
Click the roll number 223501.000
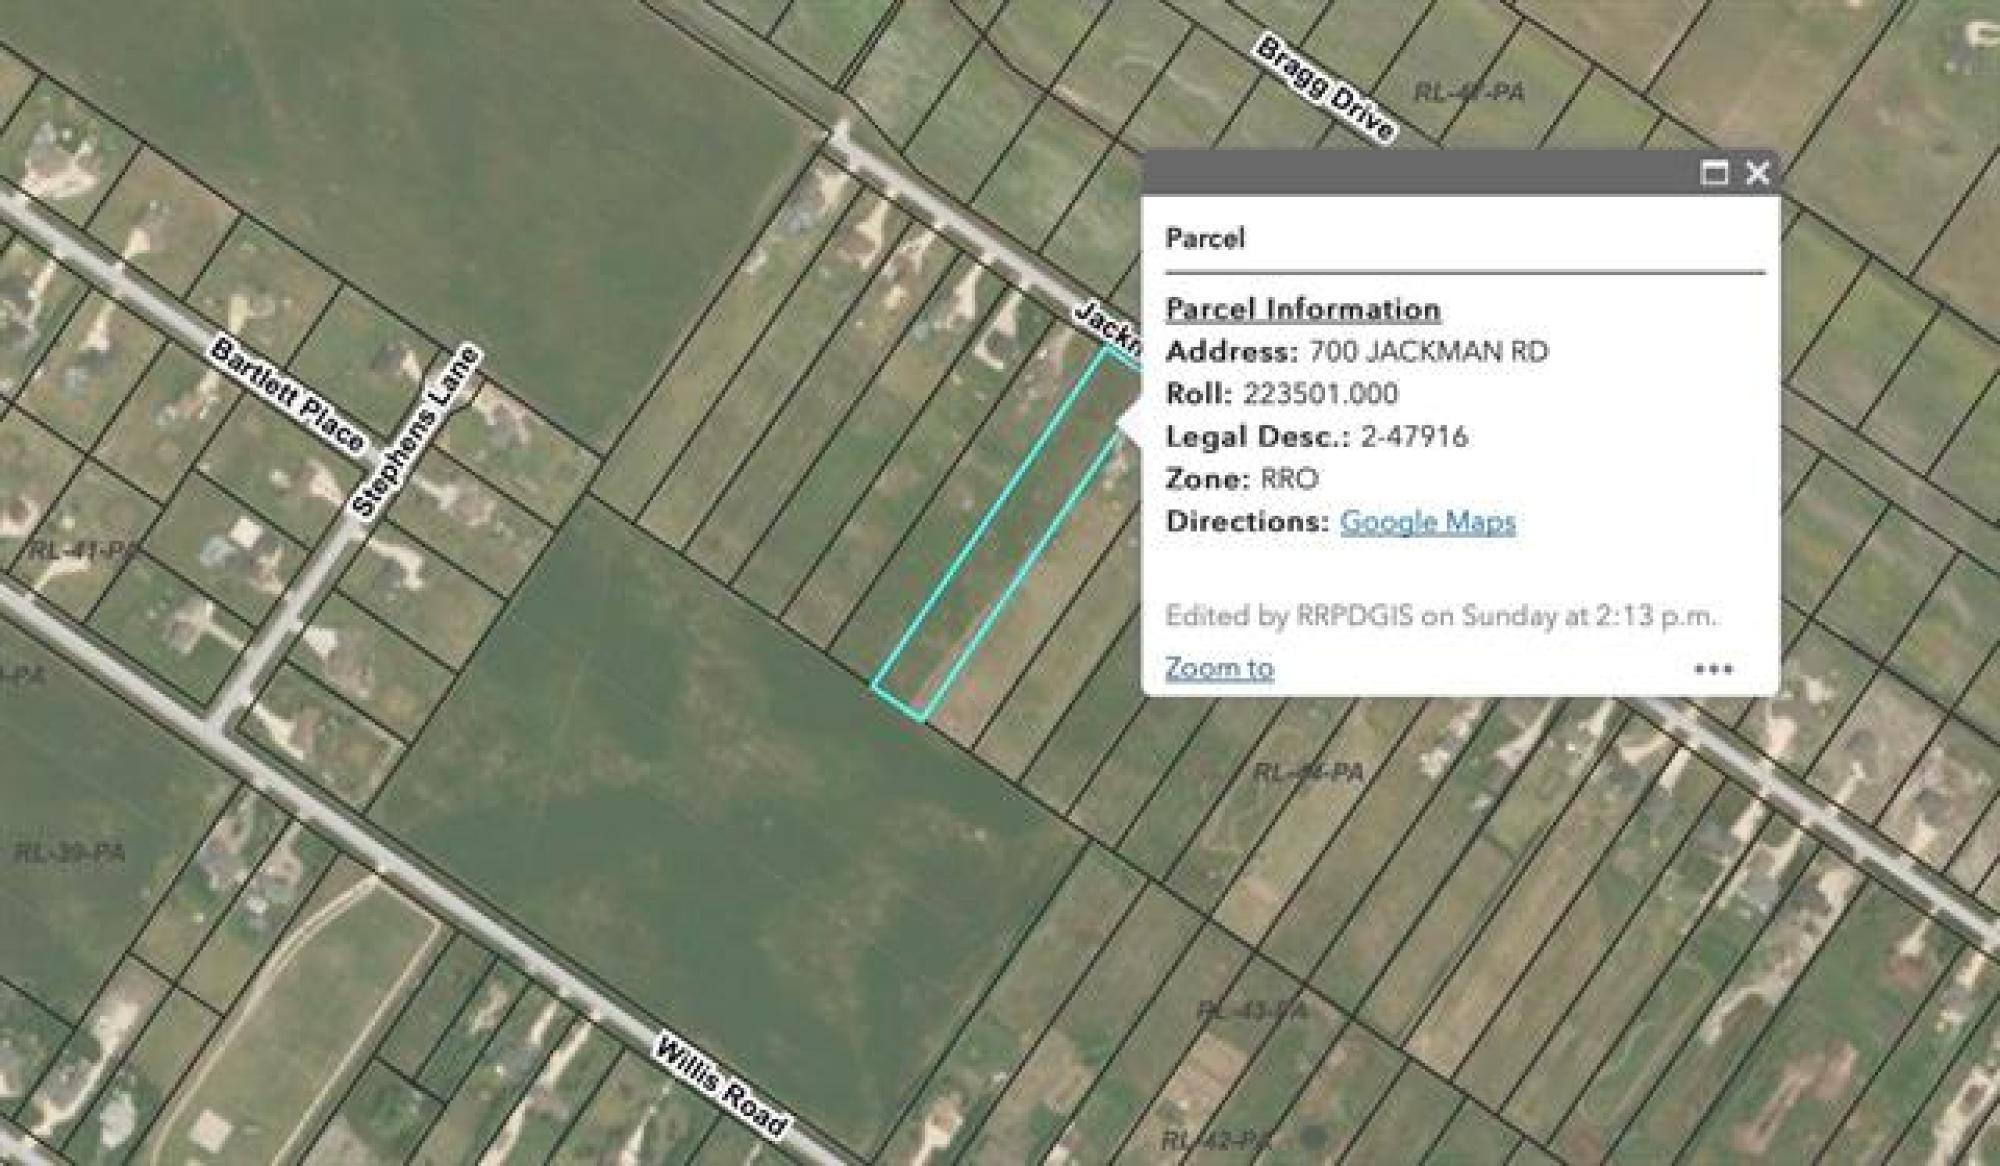coord(1320,394)
